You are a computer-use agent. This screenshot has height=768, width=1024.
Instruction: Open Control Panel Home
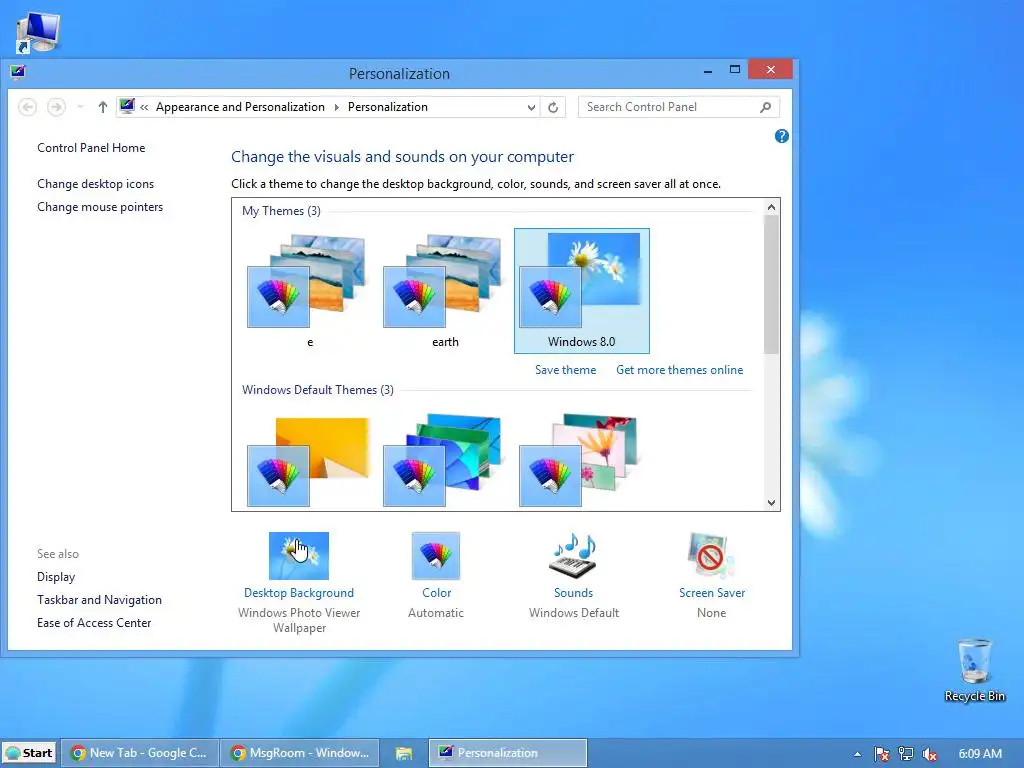91,148
